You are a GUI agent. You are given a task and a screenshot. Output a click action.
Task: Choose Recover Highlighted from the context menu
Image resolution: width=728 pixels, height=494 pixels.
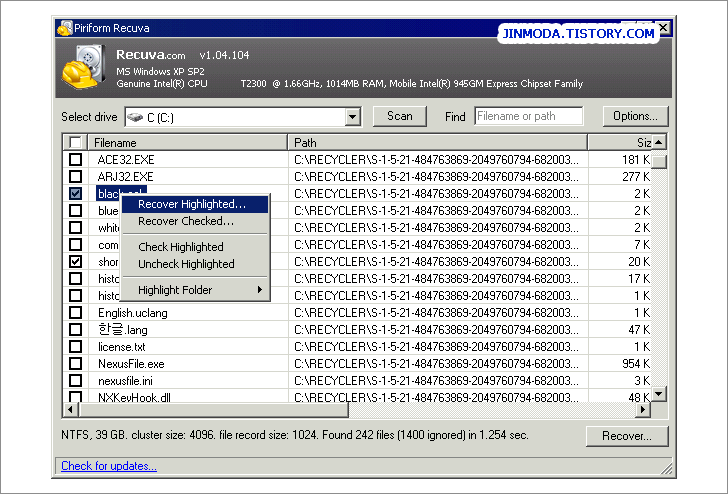point(195,204)
